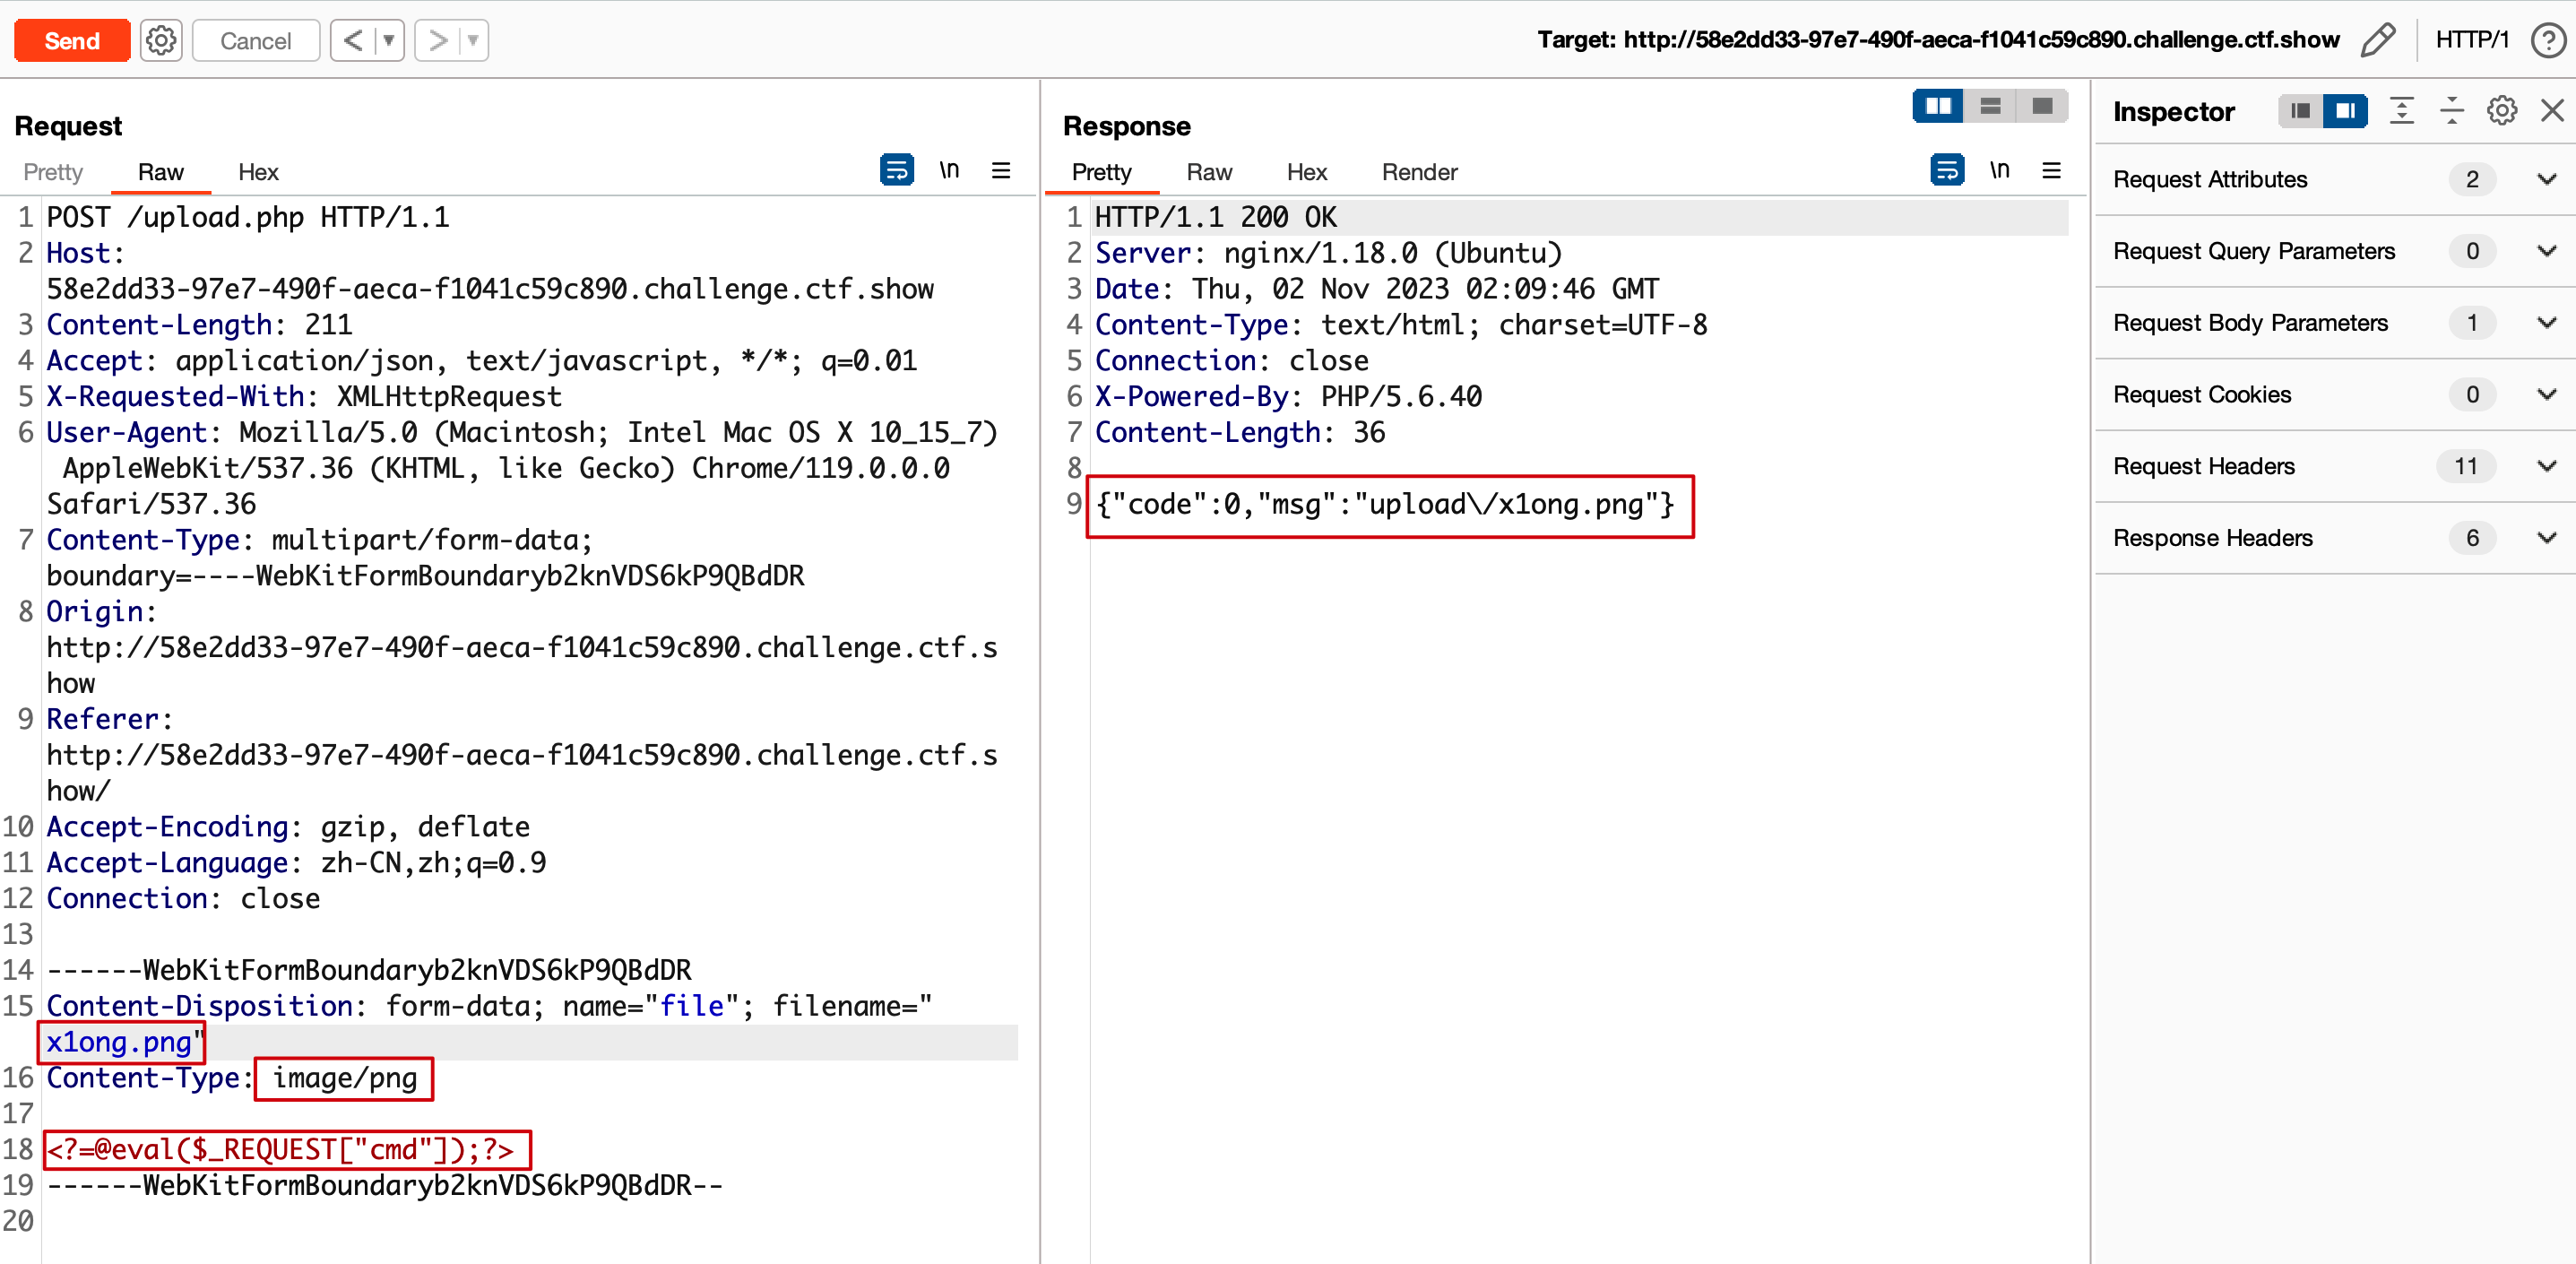The height and width of the screenshot is (1264, 2576).
Task: Toggle word wrap in the Response pane
Action: 1946,170
